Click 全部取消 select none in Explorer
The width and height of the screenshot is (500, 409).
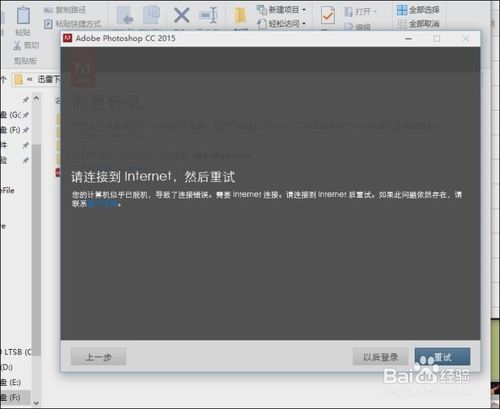coord(418,24)
